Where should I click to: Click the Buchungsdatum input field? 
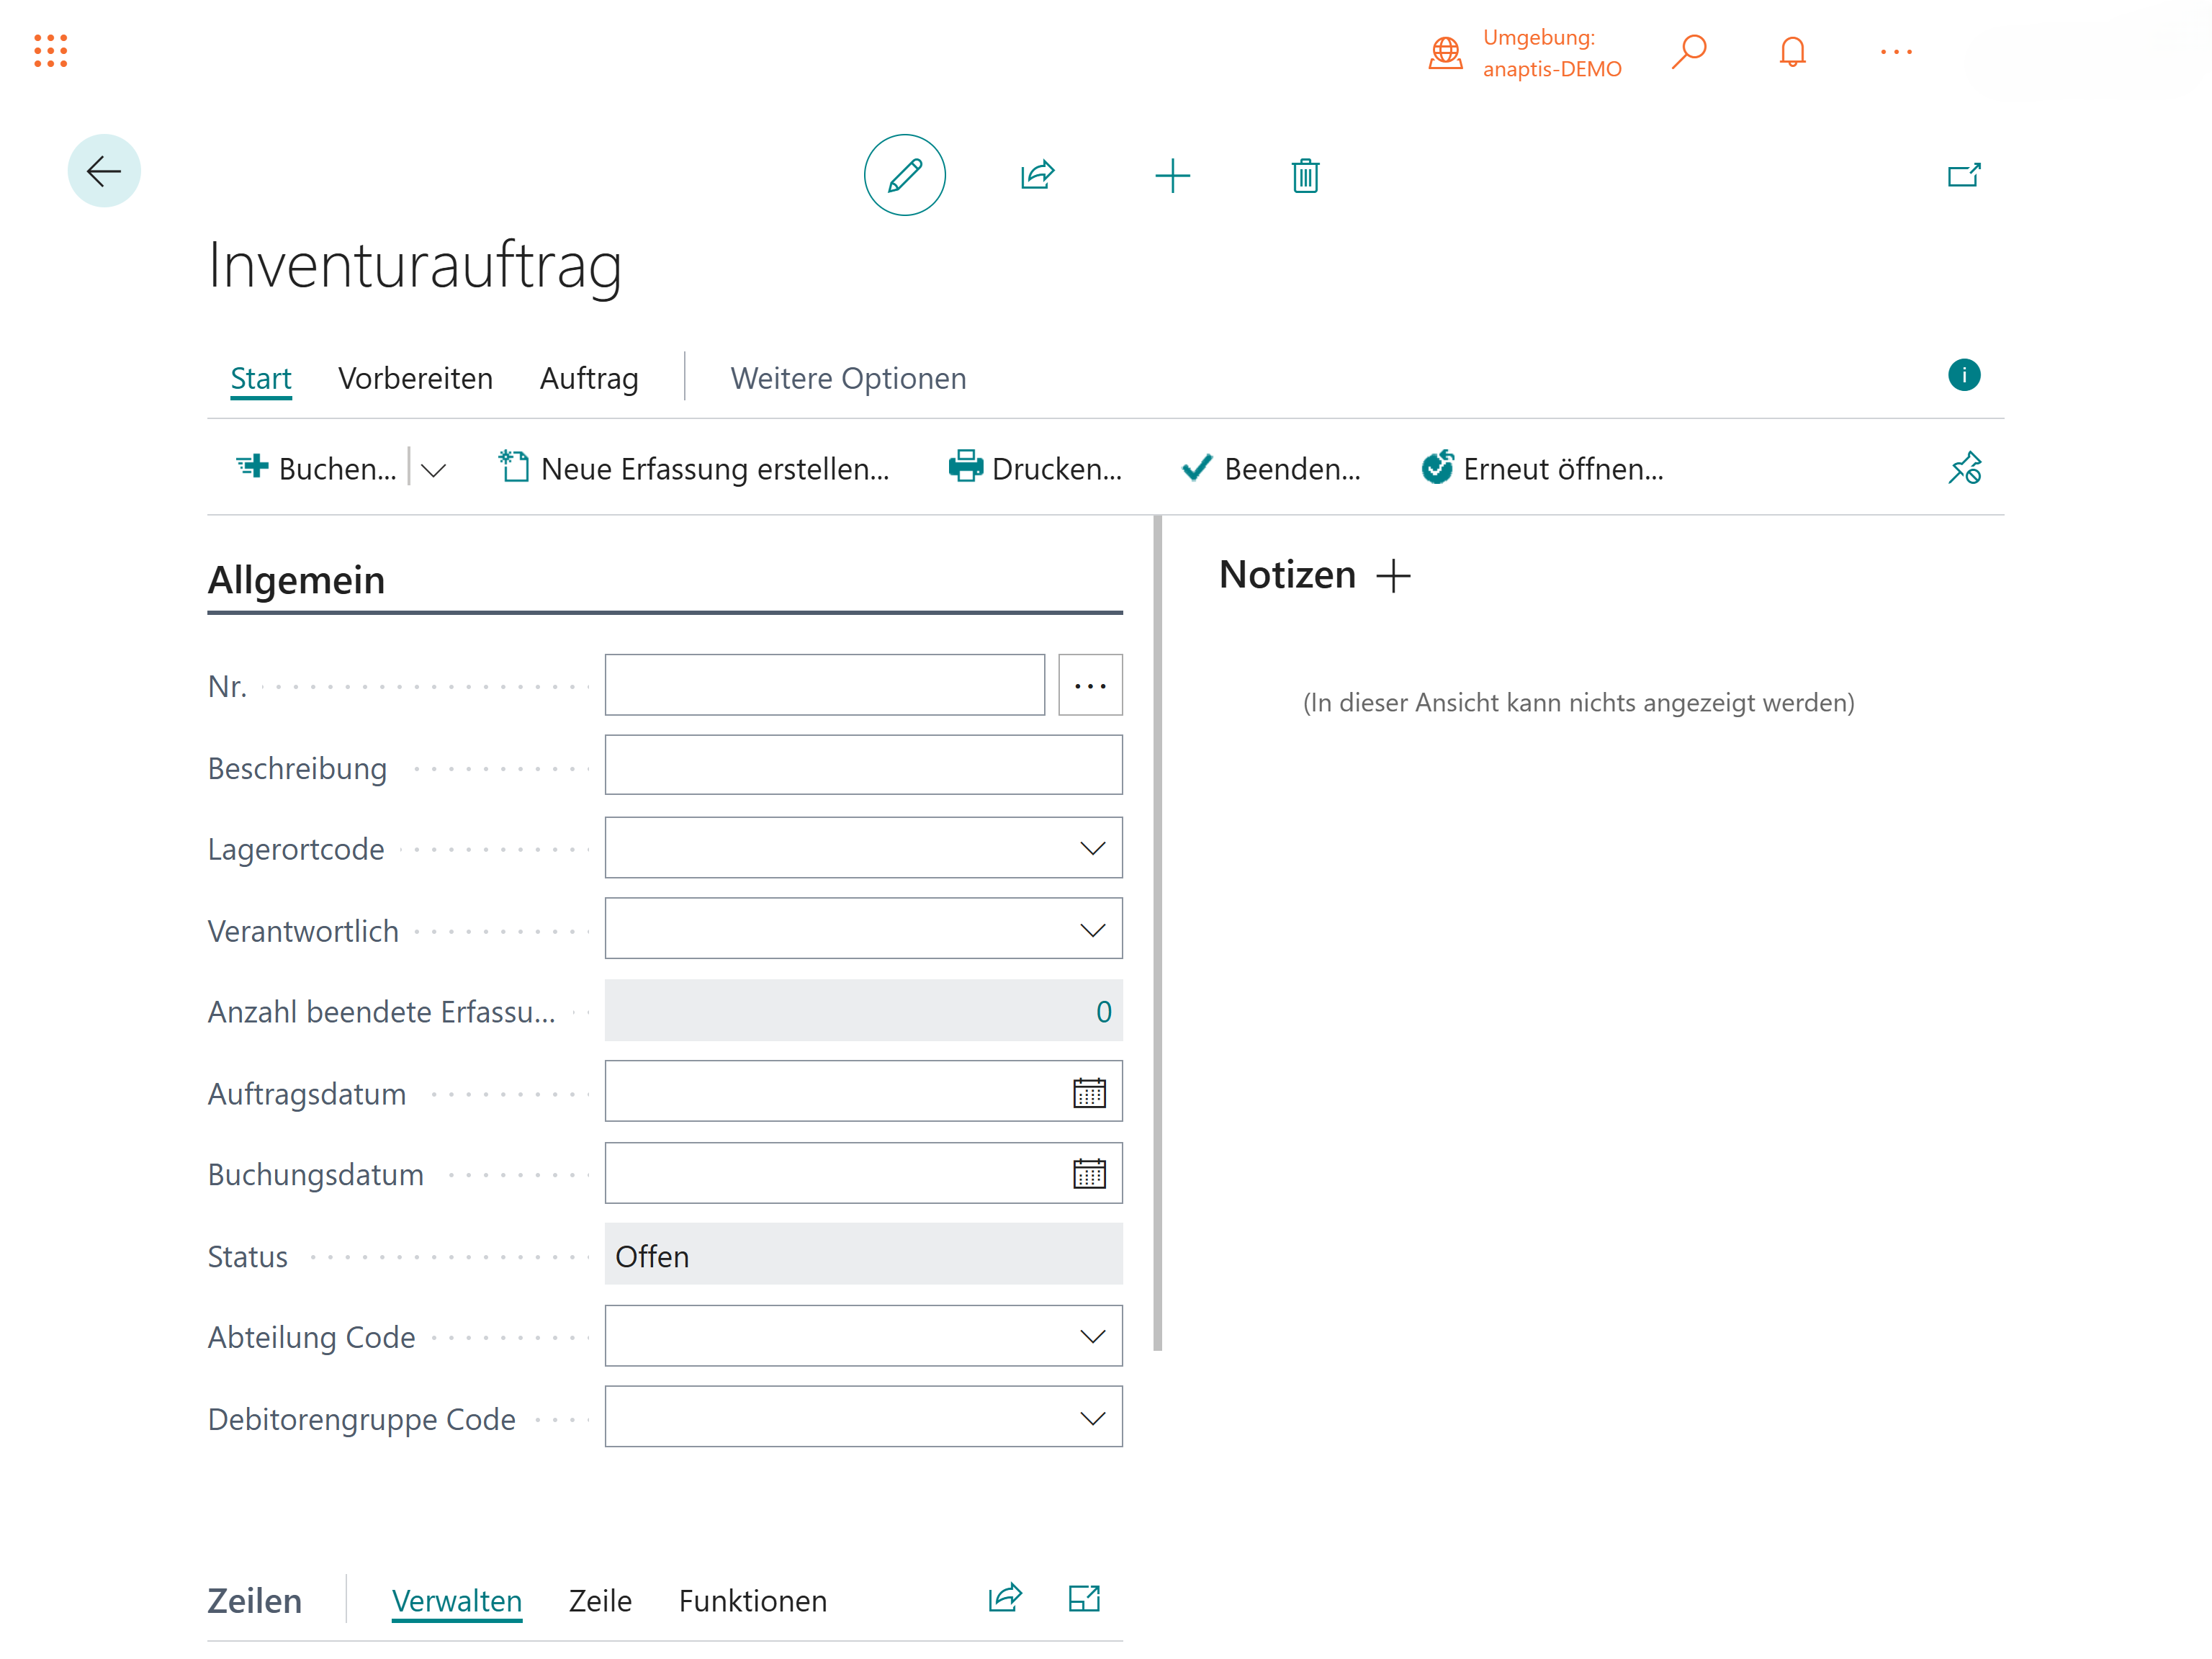point(863,1173)
